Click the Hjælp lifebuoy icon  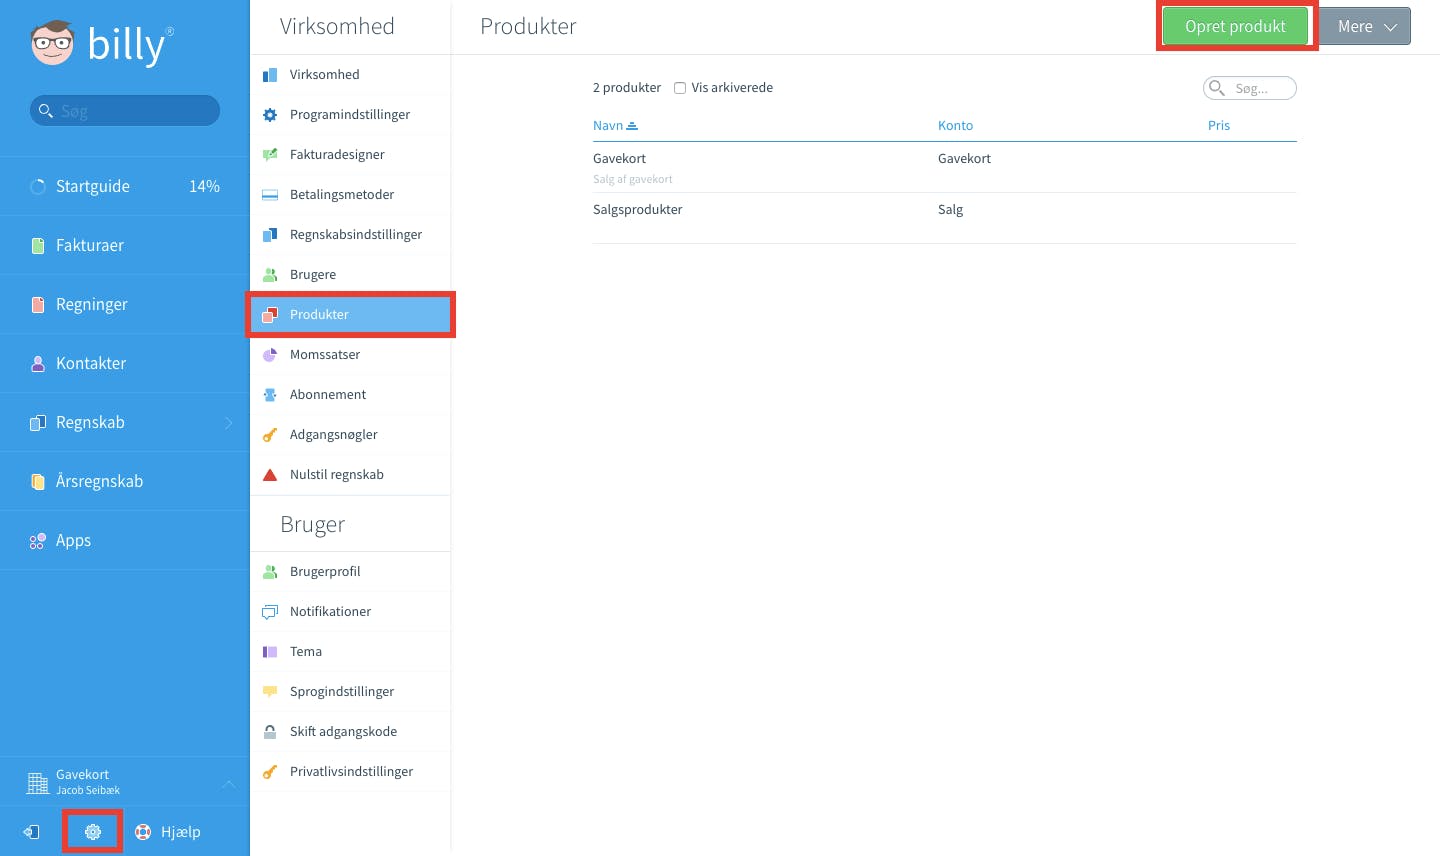coord(143,832)
